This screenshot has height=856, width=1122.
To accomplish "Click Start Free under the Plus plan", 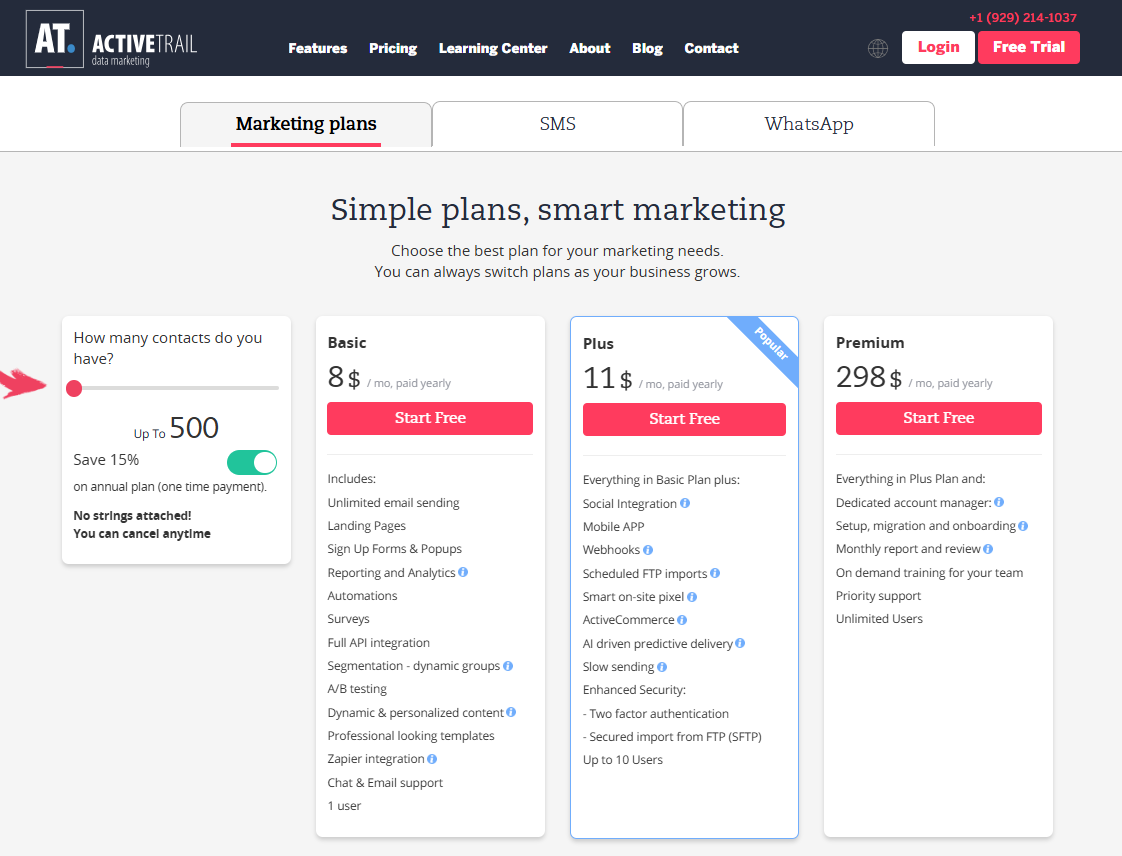I will [x=684, y=419].
